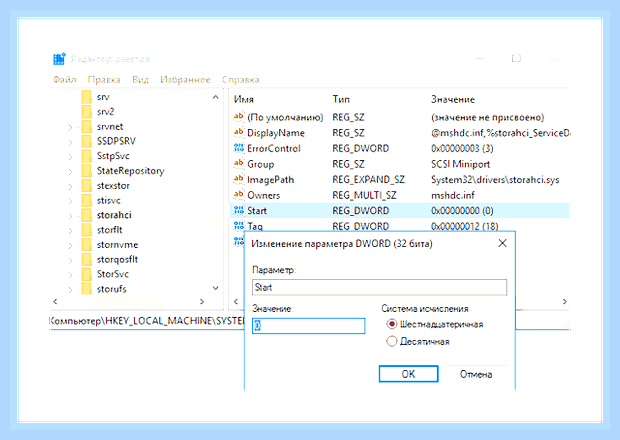This screenshot has width=620, height=440.
Task: Select the storahci folder icon in tree
Action: [x=87, y=215]
